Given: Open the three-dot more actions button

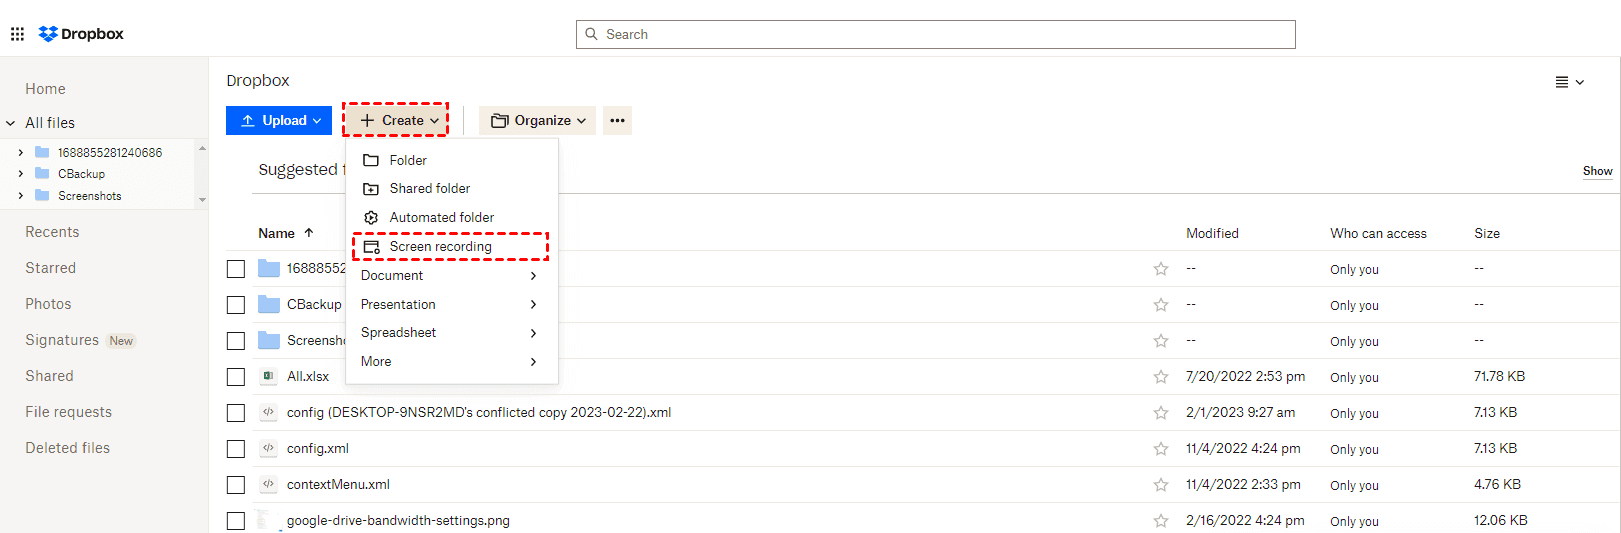Looking at the screenshot, I should (617, 121).
